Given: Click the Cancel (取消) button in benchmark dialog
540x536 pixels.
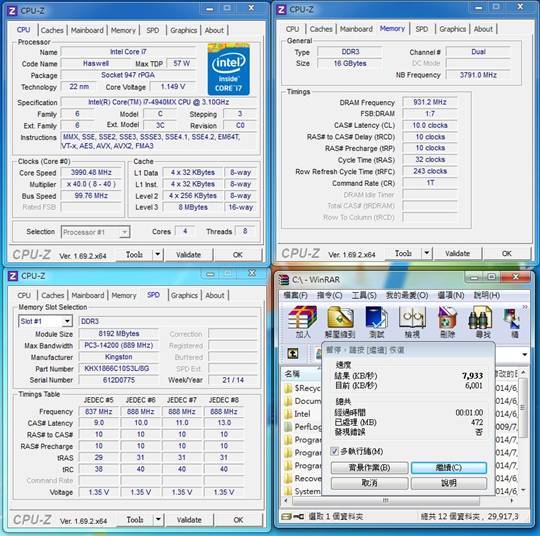Looking at the screenshot, I should [x=370, y=483].
